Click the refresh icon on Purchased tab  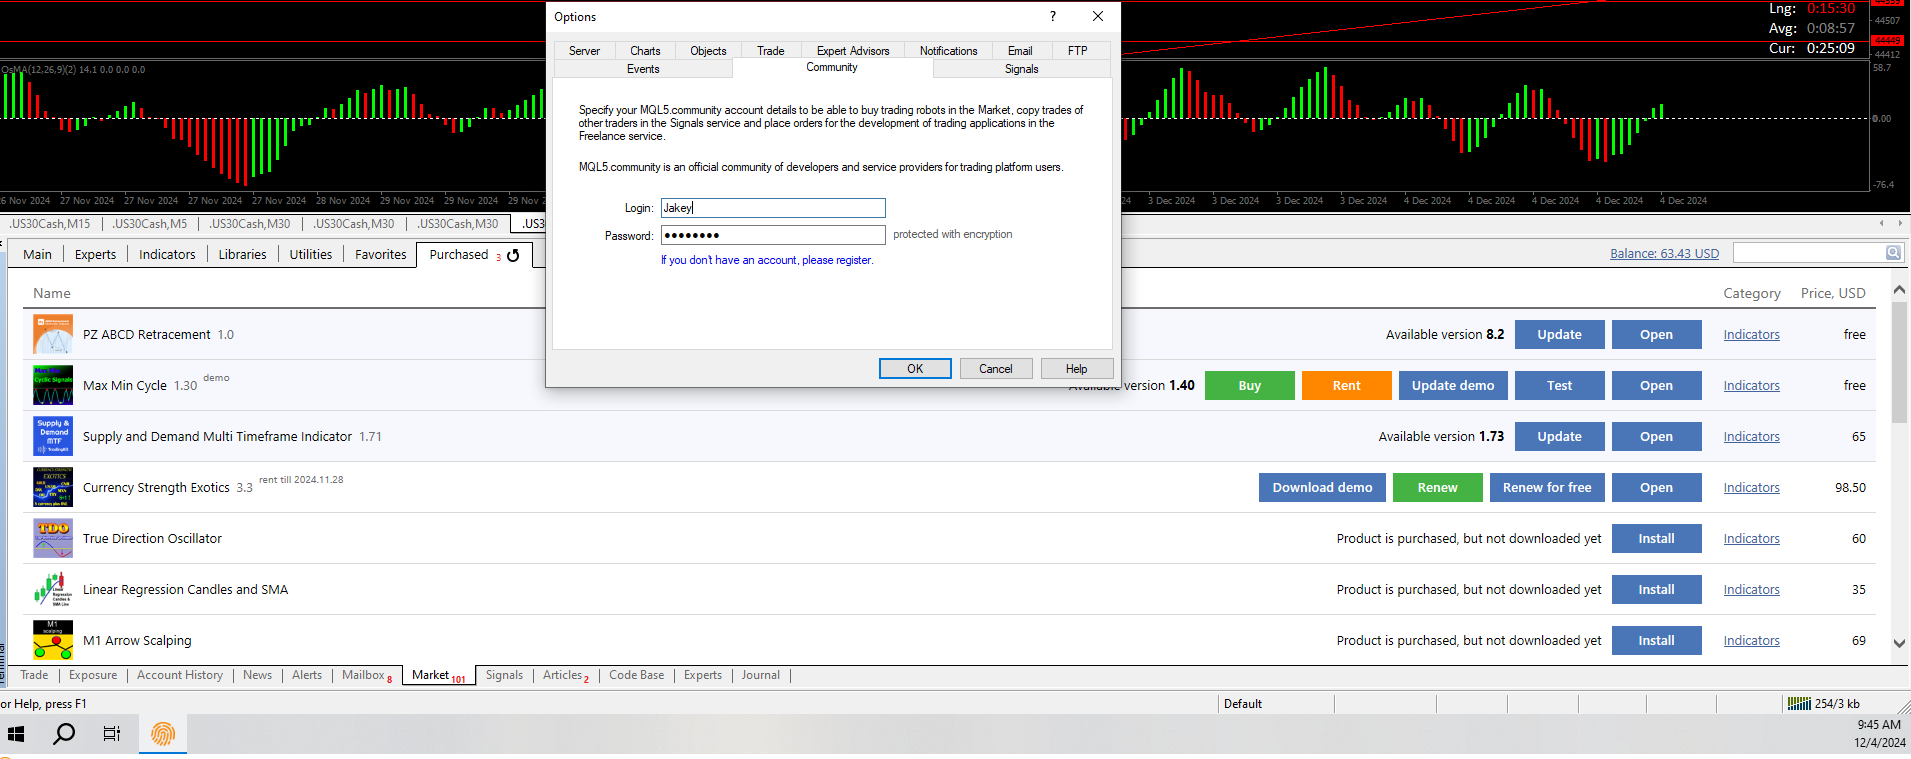[x=513, y=255]
